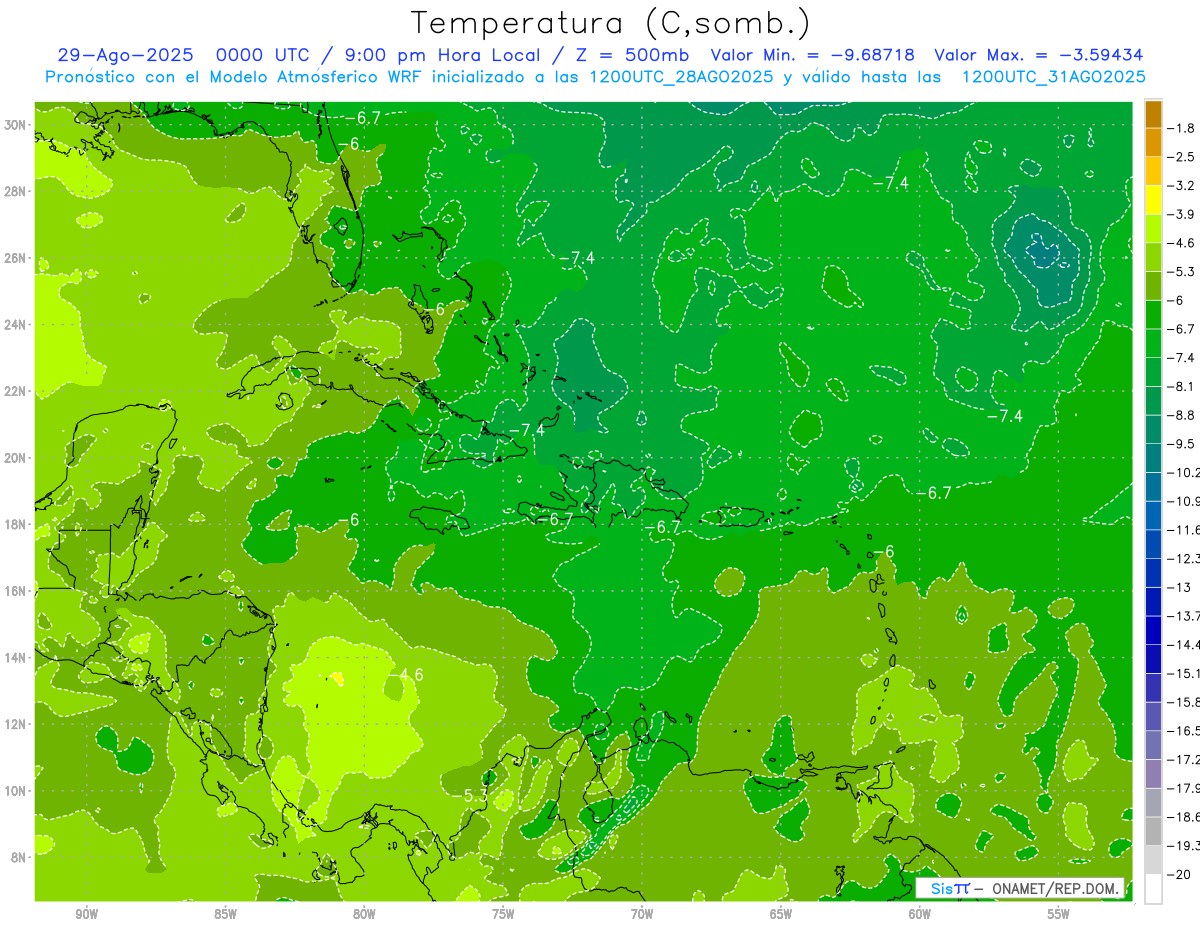1200x927 pixels.
Task: Click the colorbar label '-13'
Action: click(x=1180, y=587)
